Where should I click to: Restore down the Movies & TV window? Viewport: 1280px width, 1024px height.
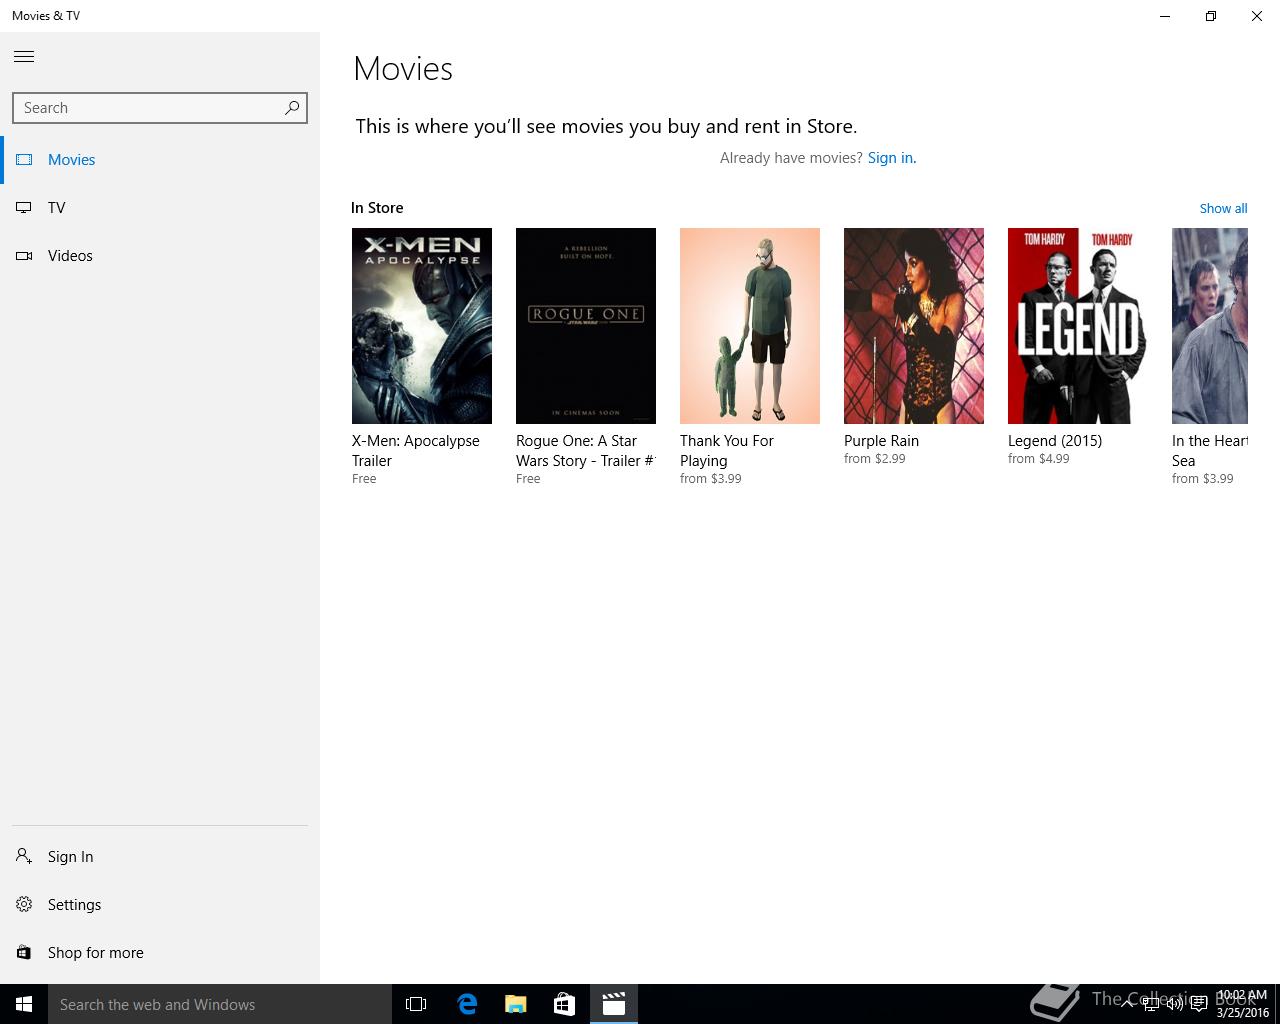tap(1211, 16)
